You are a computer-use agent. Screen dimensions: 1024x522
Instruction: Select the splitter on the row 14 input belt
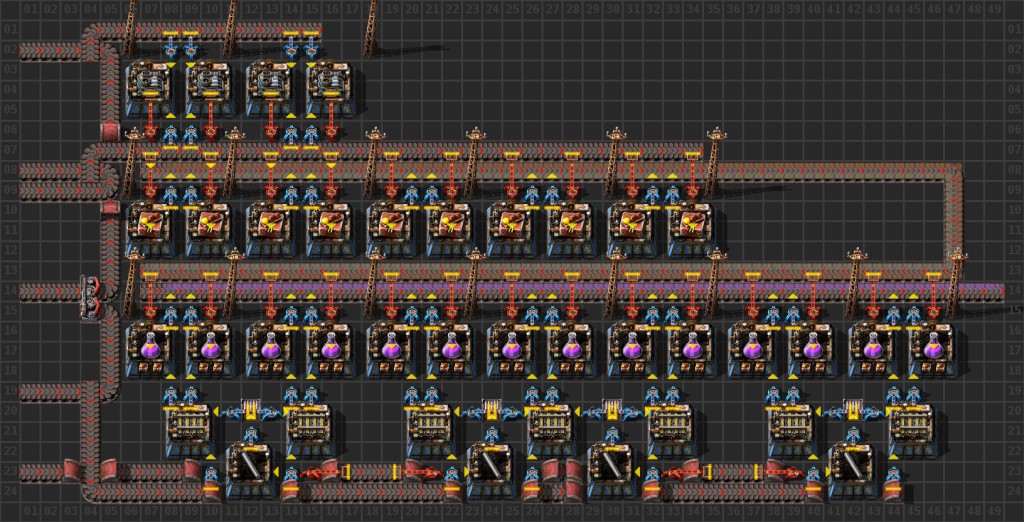(90, 298)
